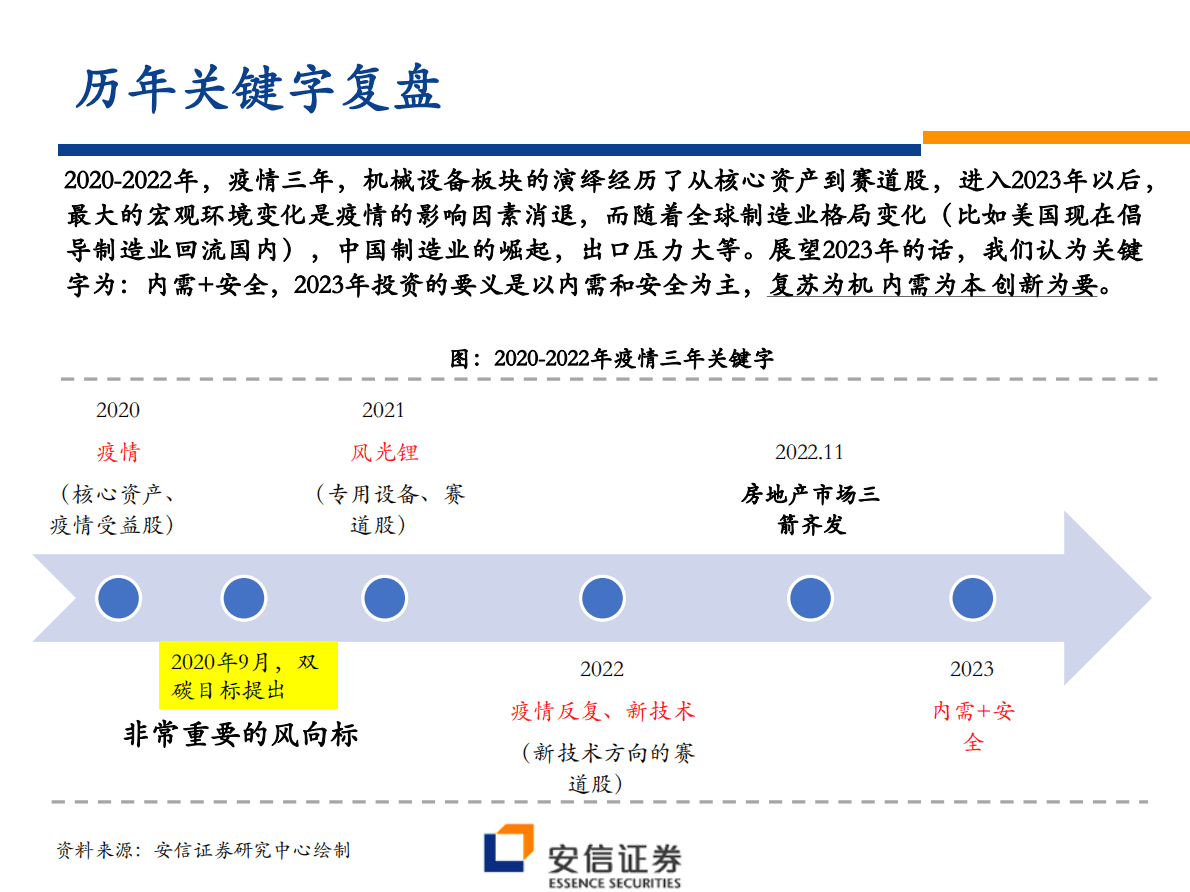Select the red keyword 疫情 under 2020

pos(118,451)
